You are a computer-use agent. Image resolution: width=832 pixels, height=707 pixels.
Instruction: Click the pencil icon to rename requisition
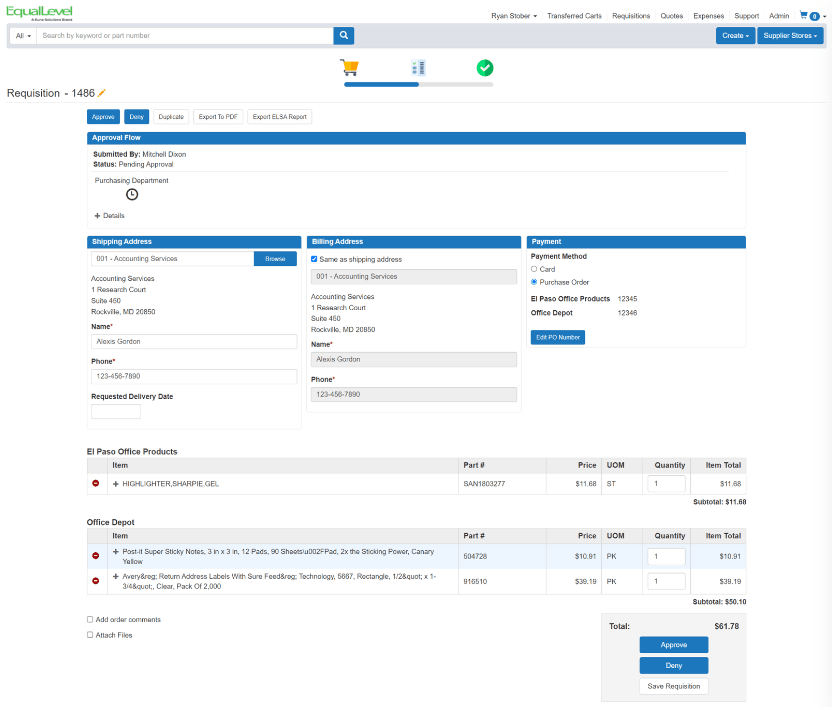(102, 93)
